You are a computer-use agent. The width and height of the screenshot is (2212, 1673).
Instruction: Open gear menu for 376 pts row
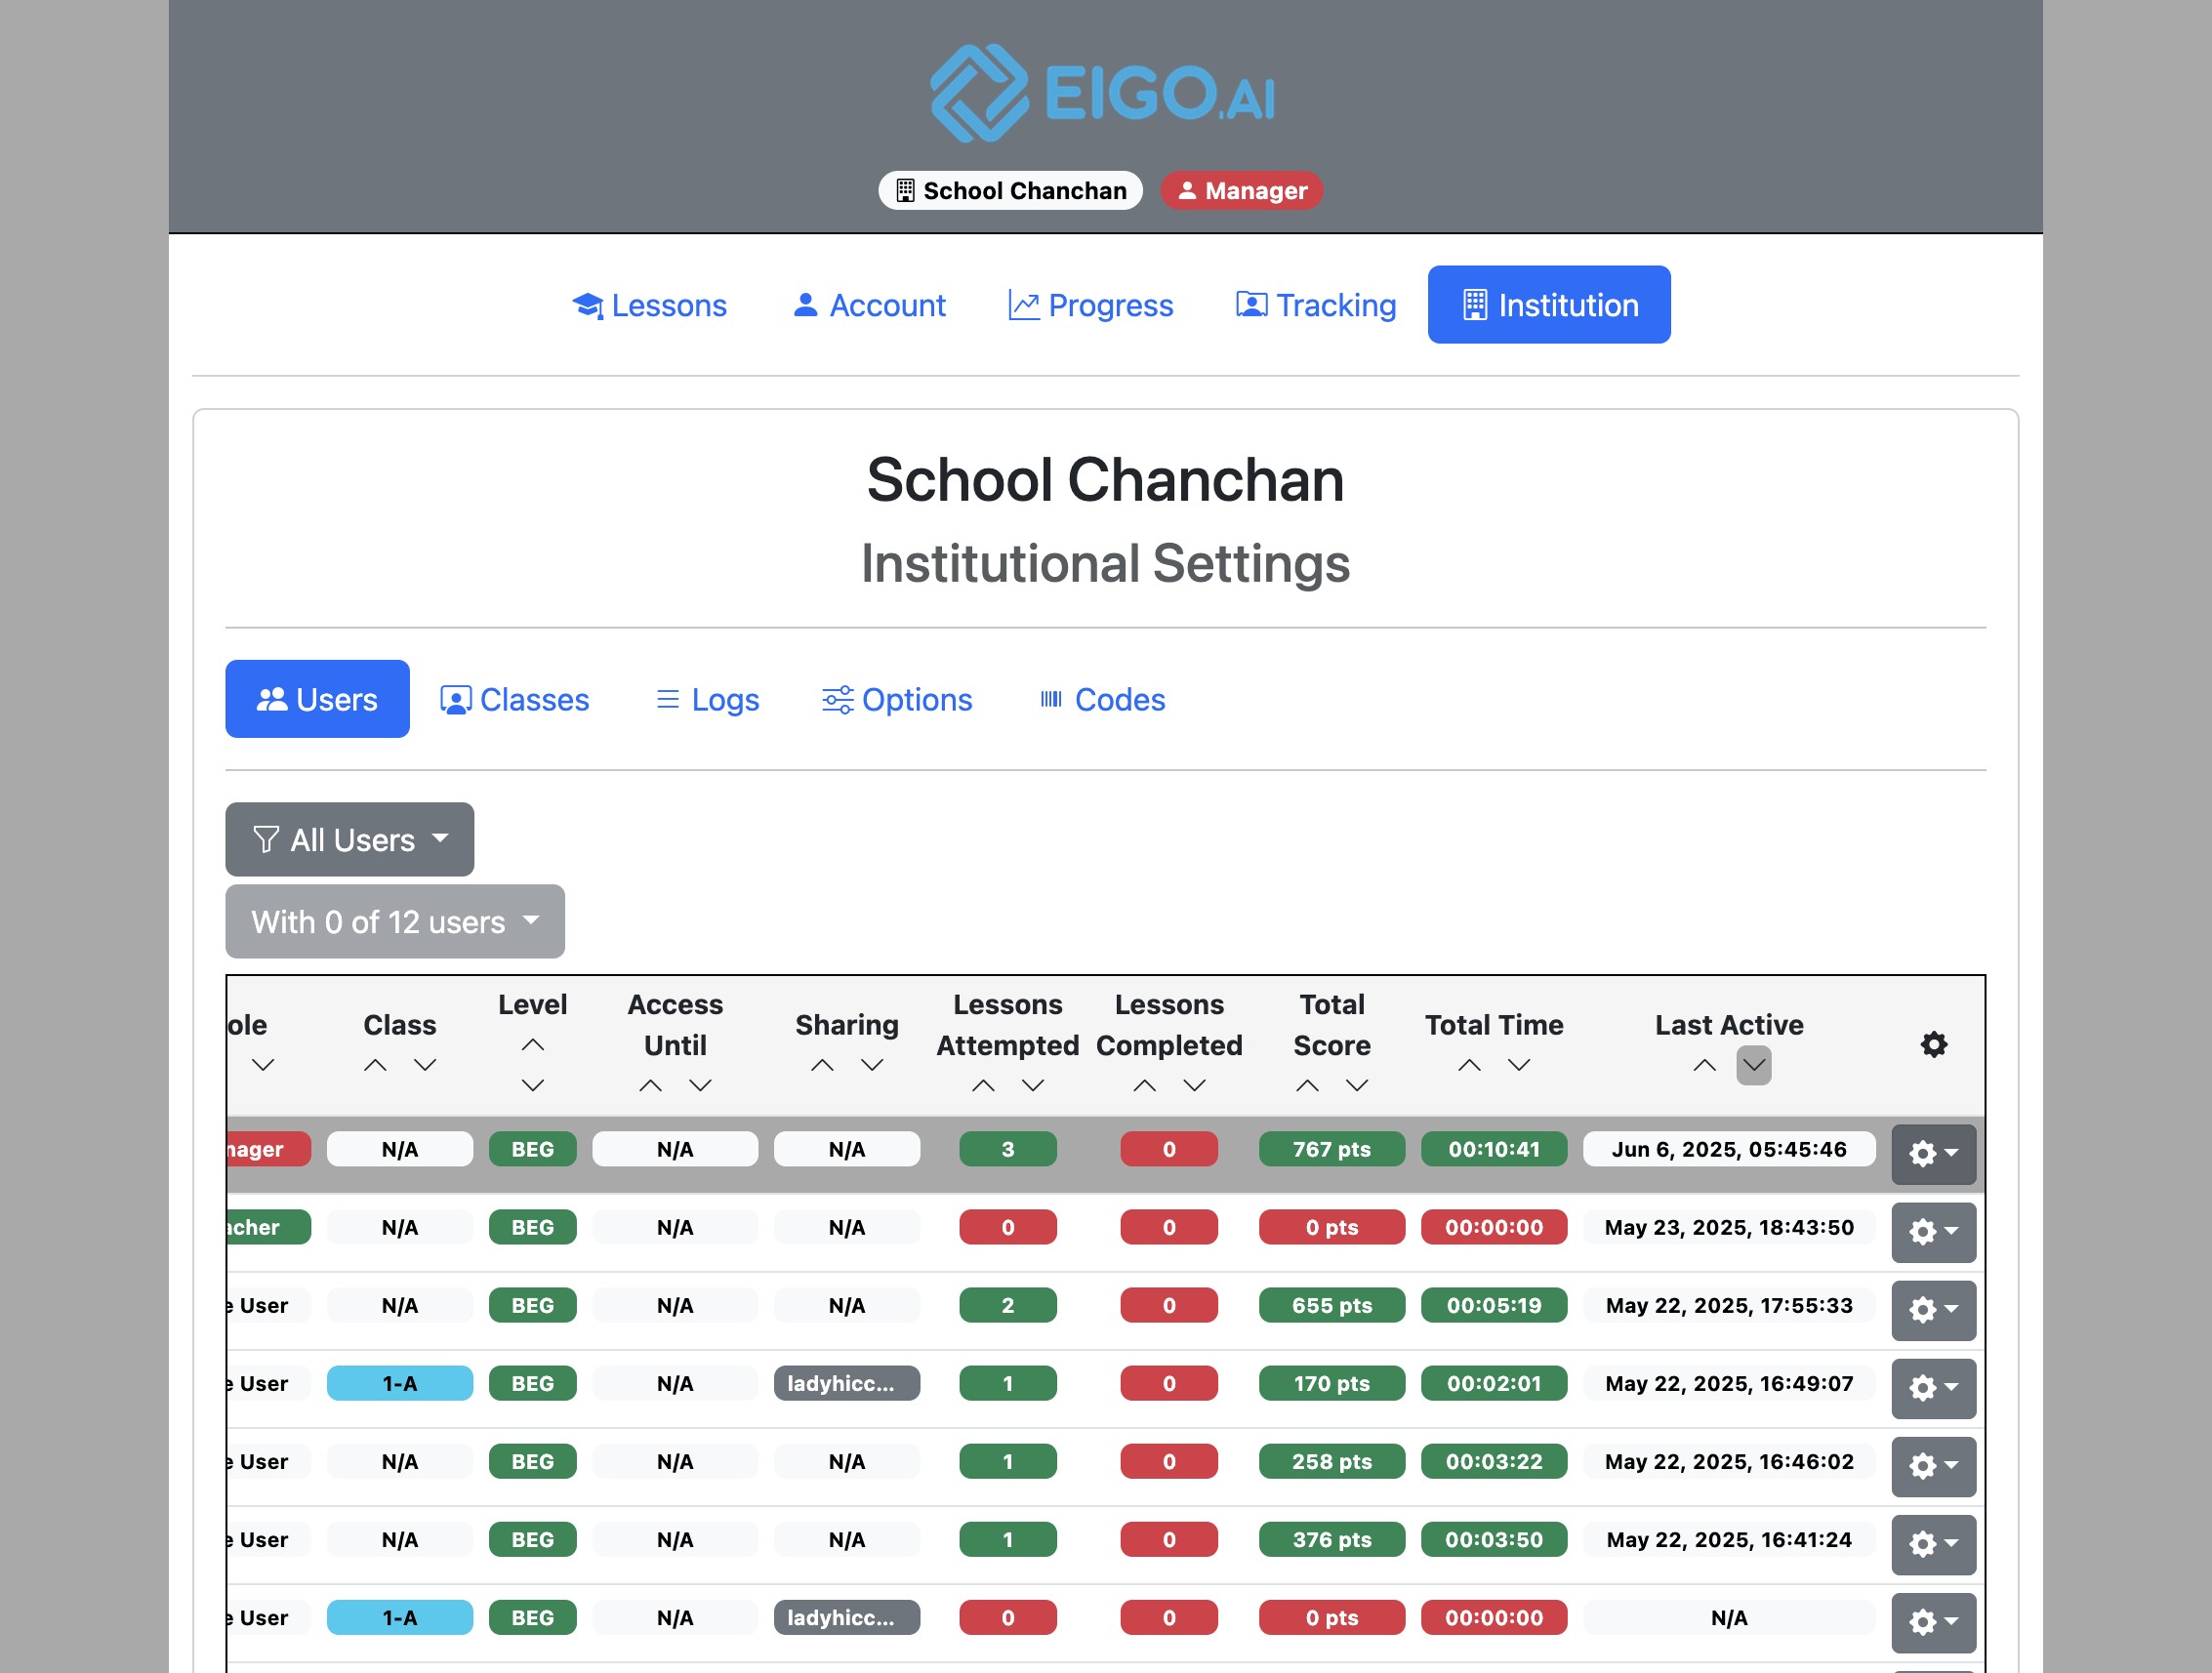click(1934, 1544)
